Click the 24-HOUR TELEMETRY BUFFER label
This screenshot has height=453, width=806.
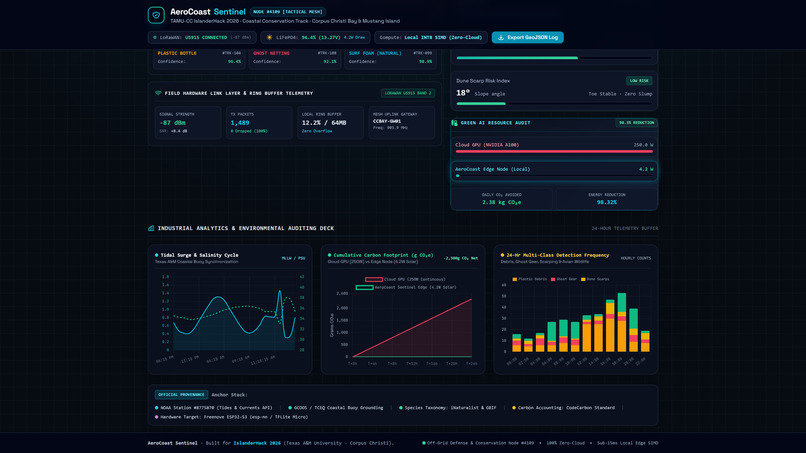tap(625, 228)
